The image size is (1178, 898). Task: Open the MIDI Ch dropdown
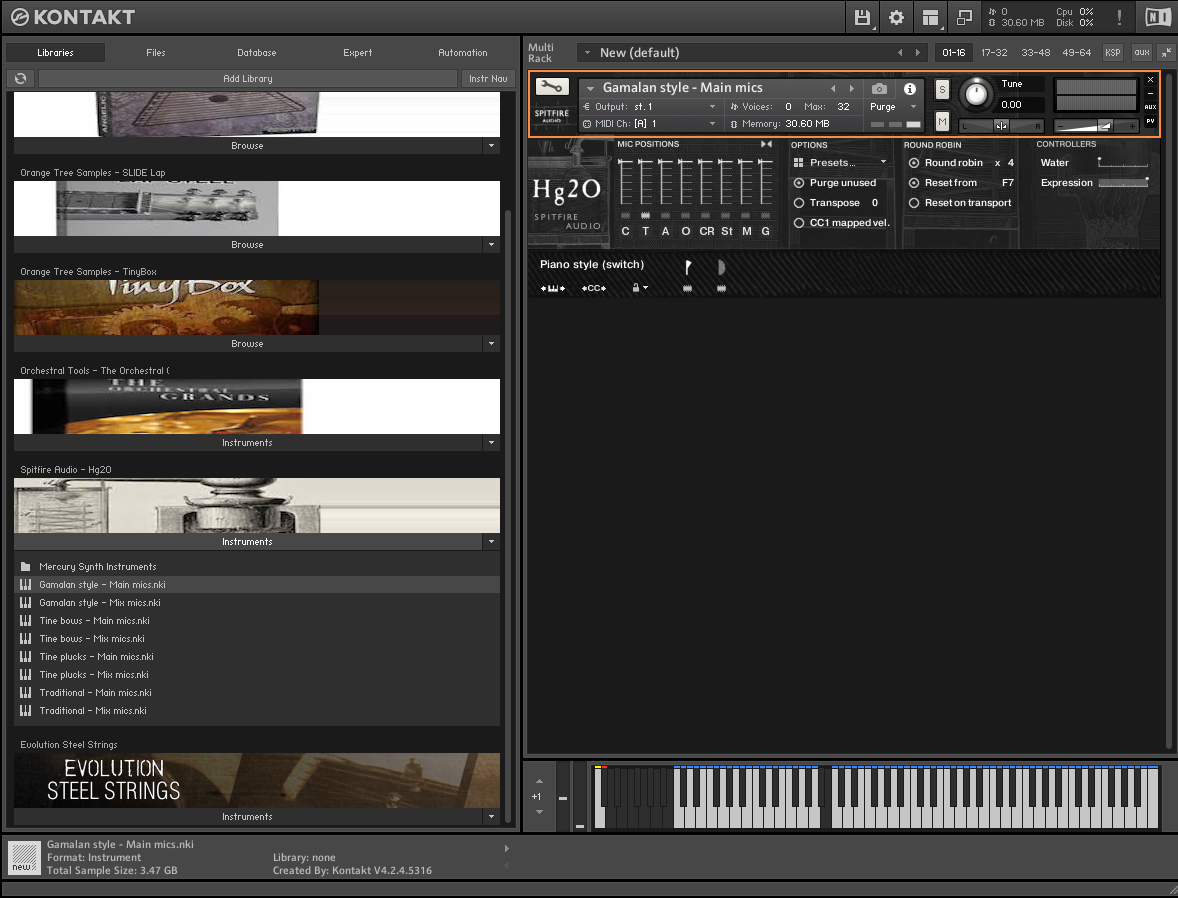click(x=649, y=124)
